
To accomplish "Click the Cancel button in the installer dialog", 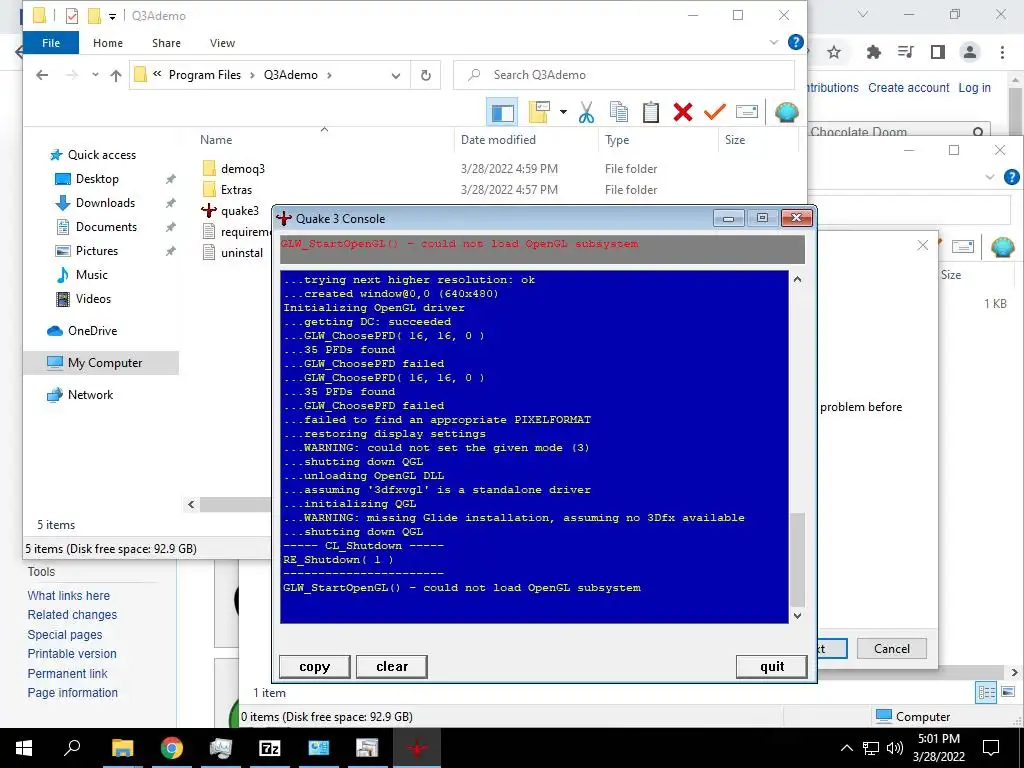I will pyautogui.click(x=891, y=648).
